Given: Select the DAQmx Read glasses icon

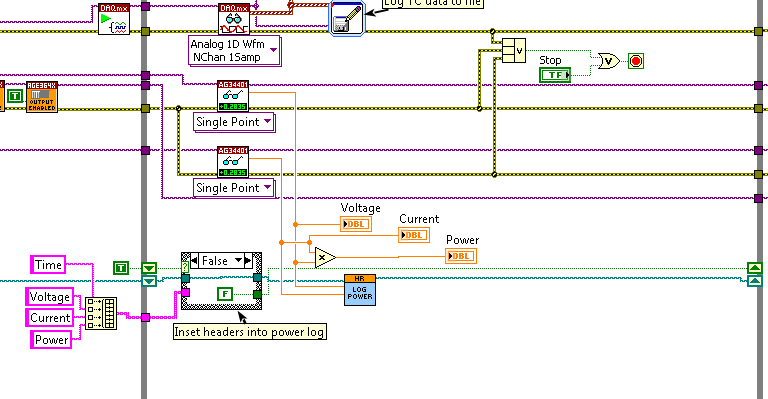Looking at the screenshot, I should 234,19.
